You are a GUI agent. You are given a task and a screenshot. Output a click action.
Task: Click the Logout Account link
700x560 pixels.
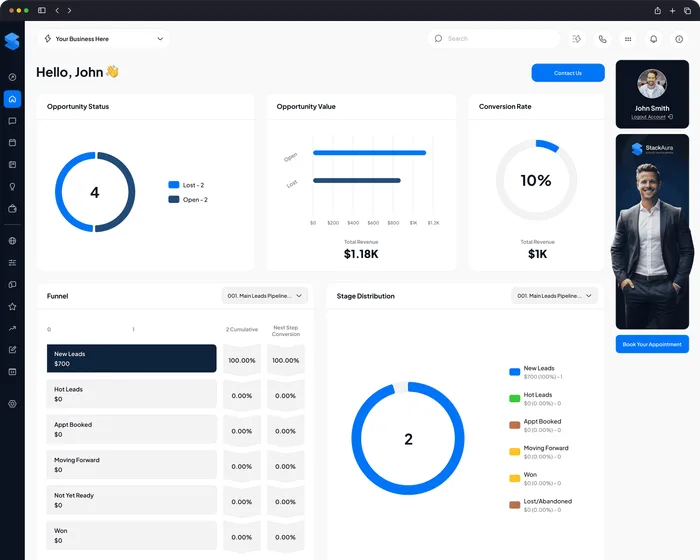pyautogui.click(x=652, y=117)
